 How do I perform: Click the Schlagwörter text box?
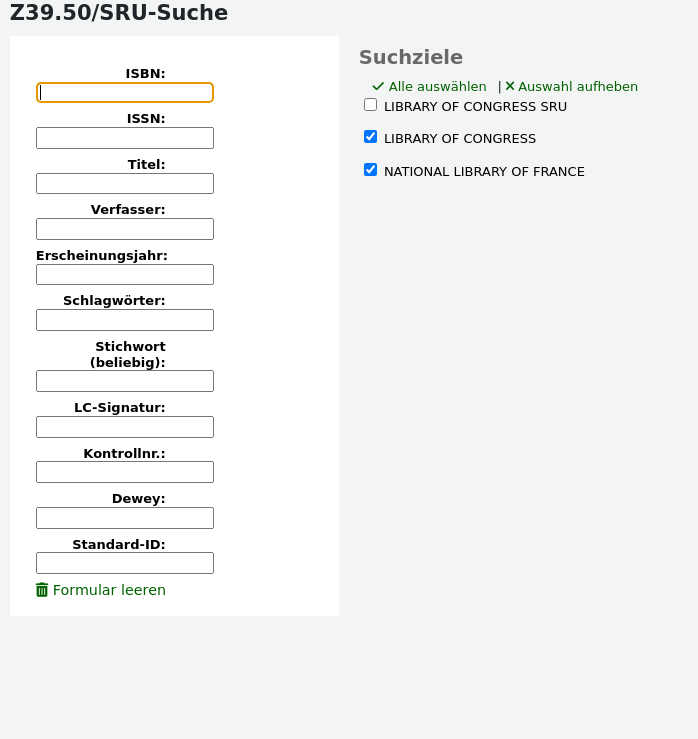(125, 320)
